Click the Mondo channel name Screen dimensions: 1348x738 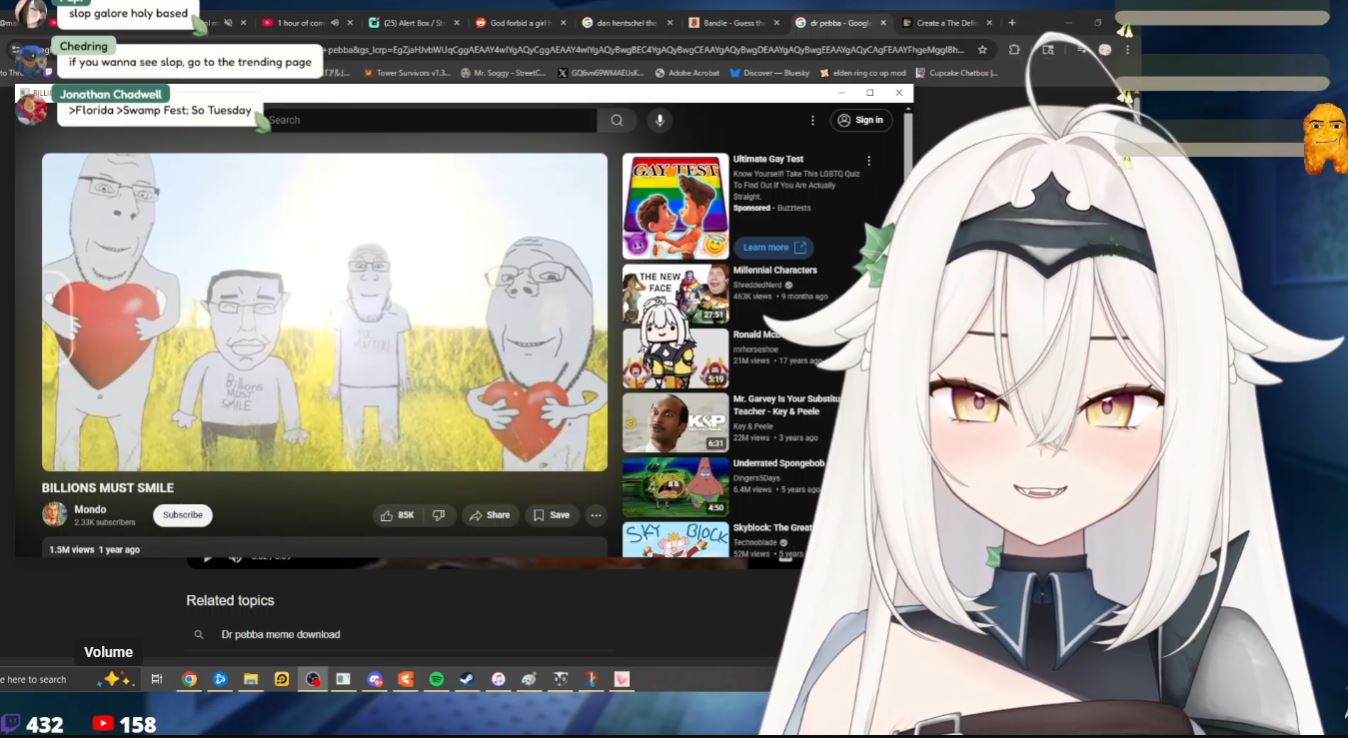[x=90, y=509]
